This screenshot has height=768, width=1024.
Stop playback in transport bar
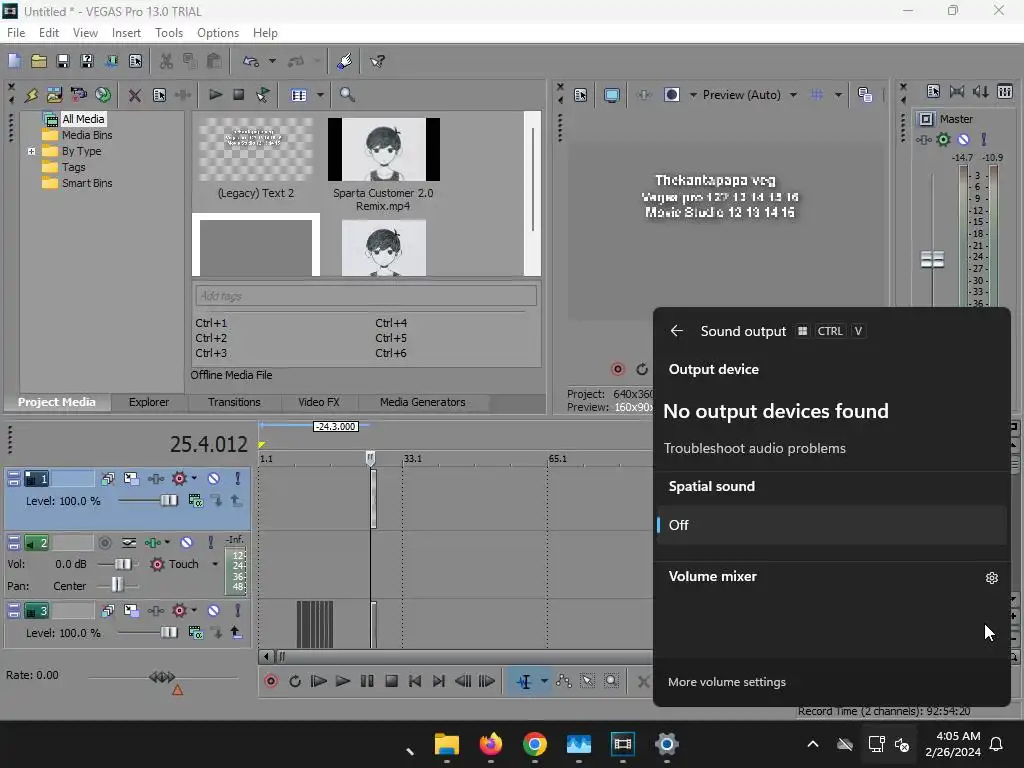click(391, 681)
